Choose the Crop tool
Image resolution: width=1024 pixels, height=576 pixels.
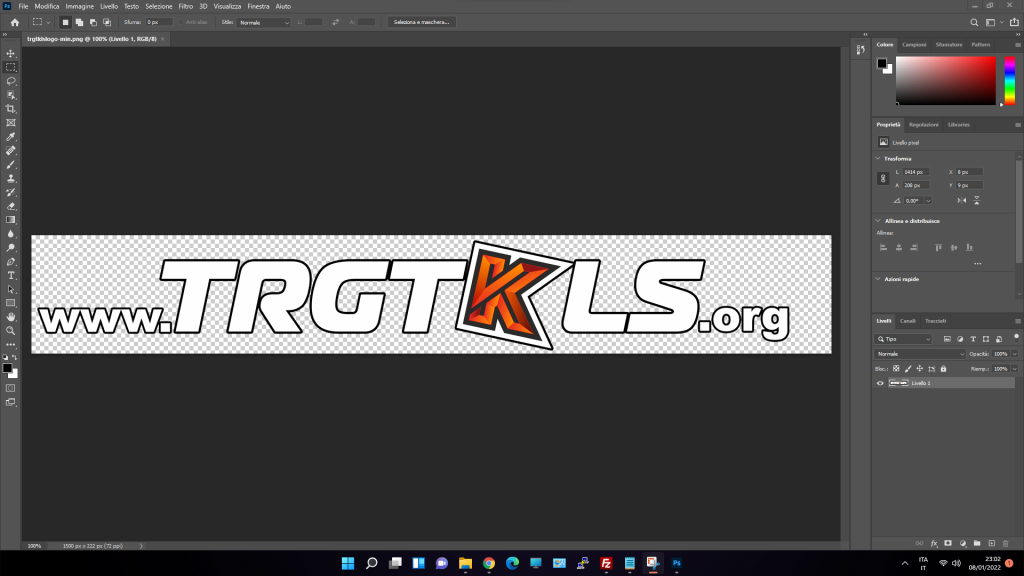coord(11,109)
